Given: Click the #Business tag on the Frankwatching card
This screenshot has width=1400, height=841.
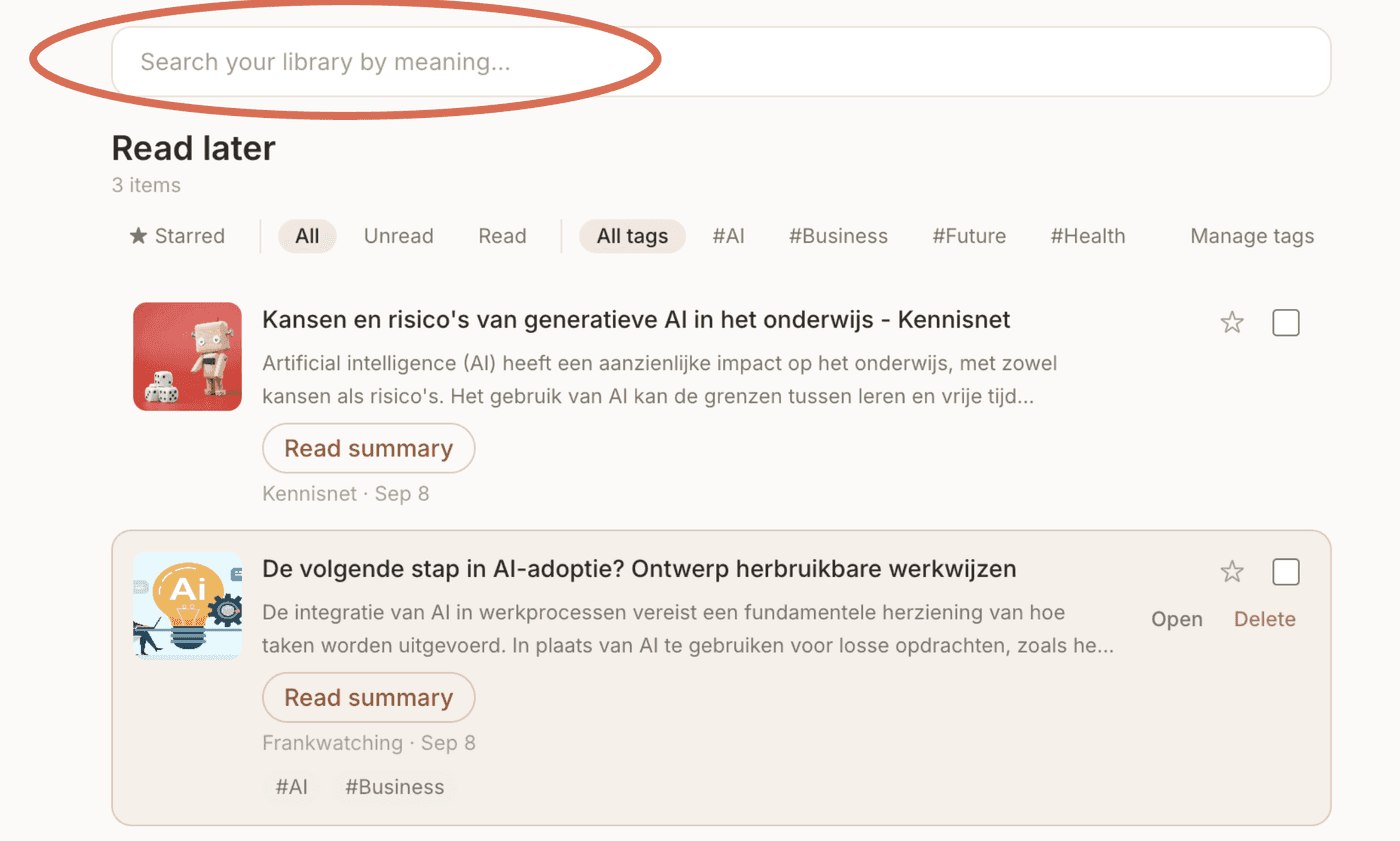Looking at the screenshot, I should pos(394,787).
